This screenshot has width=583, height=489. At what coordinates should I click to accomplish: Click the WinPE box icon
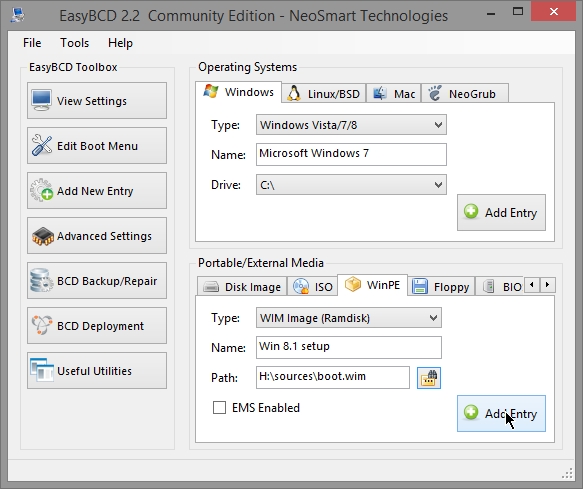tap(352, 284)
